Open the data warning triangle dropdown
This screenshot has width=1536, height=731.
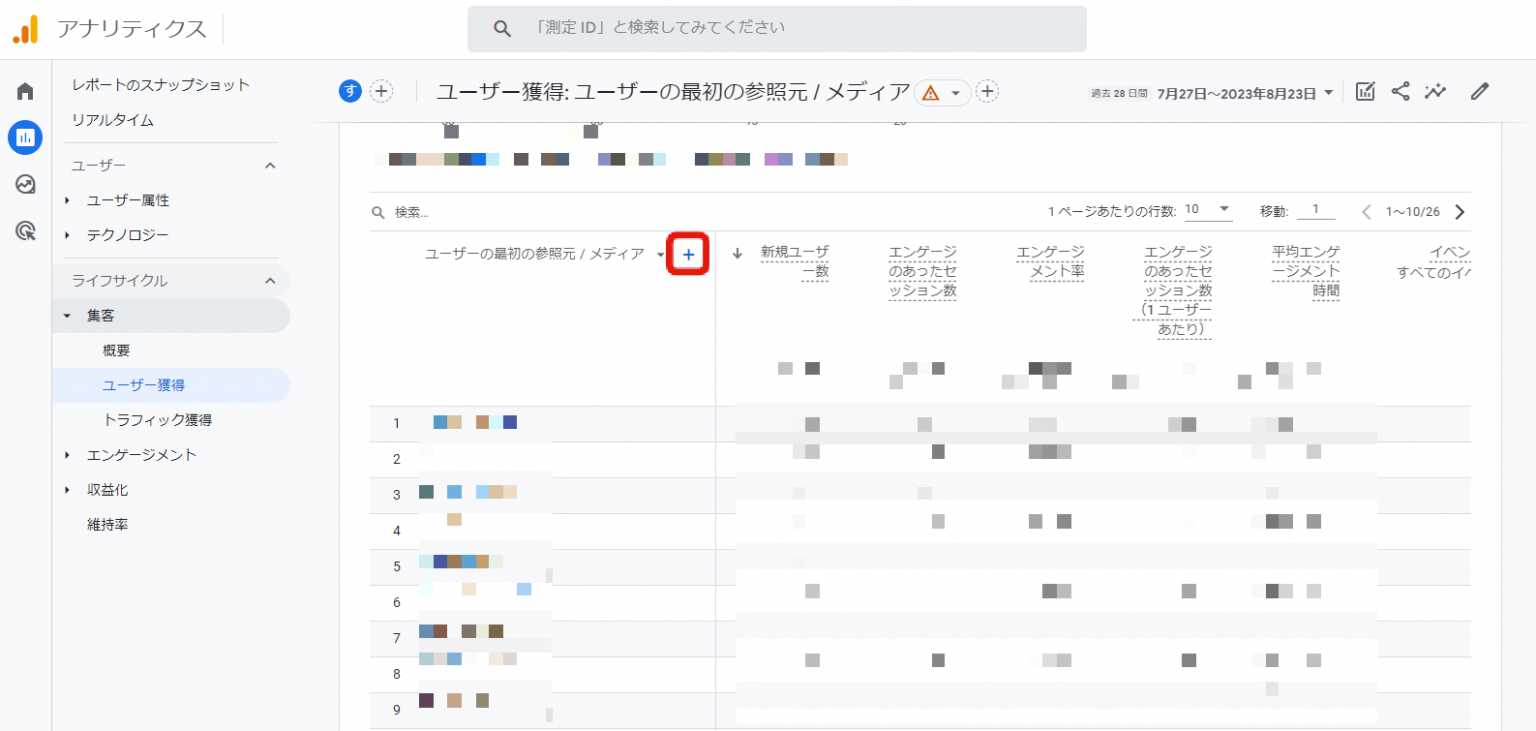point(942,93)
